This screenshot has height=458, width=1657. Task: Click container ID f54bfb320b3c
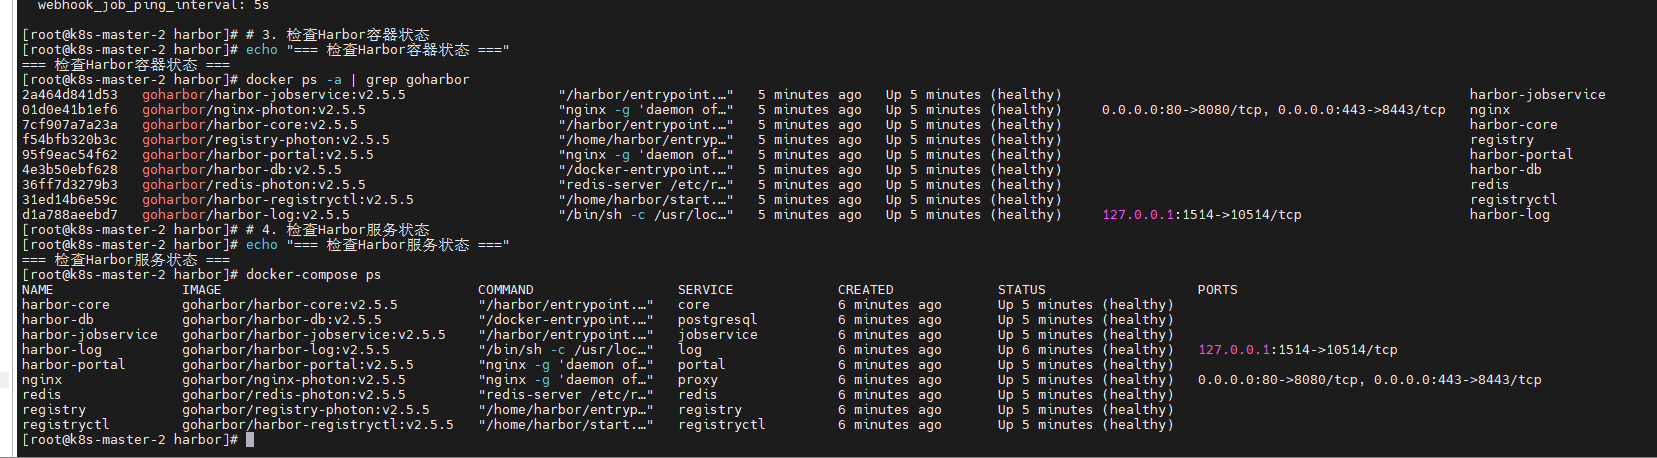(x=69, y=140)
